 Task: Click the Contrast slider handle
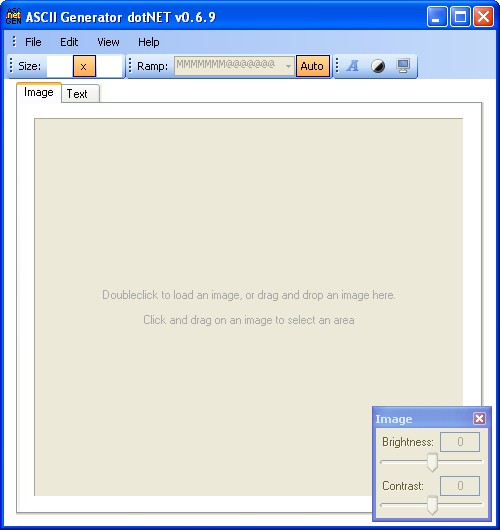coord(432,506)
